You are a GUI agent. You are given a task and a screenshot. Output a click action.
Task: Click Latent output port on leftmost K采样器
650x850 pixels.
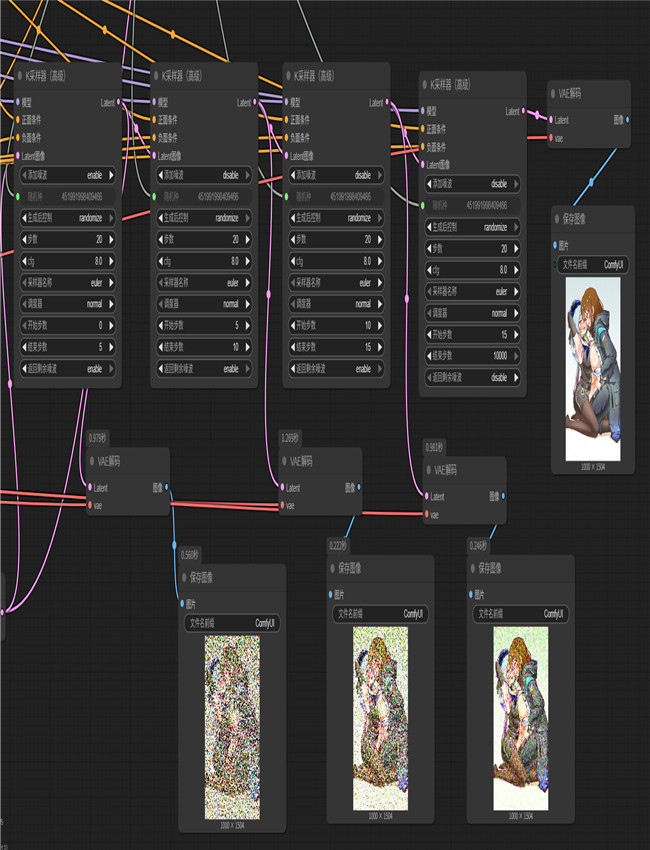pyautogui.click(x=119, y=102)
